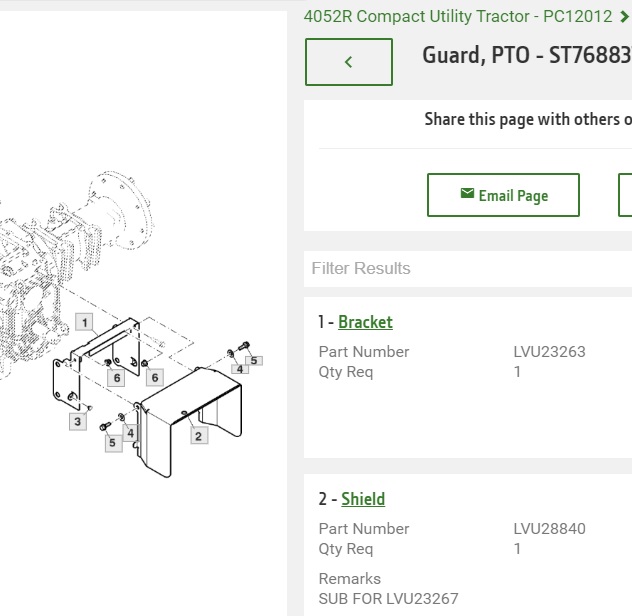Select the left callout 6 label
The width and height of the screenshot is (632, 616).
(x=116, y=378)
